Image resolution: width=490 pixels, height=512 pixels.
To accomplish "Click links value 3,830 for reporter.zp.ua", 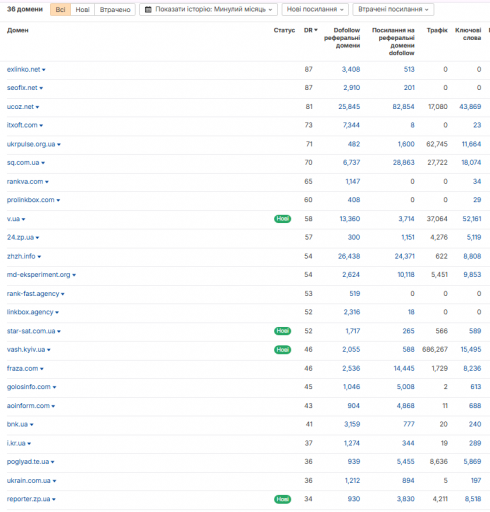I will (405, 499).
